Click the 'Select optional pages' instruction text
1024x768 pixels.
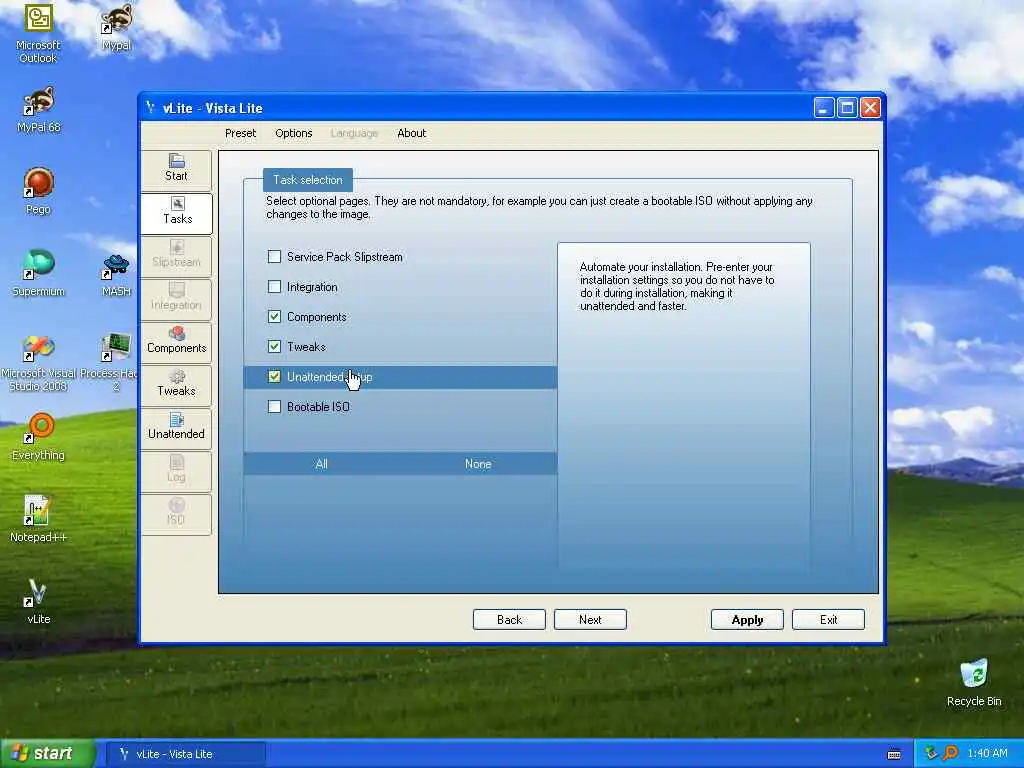coord(539,207)
